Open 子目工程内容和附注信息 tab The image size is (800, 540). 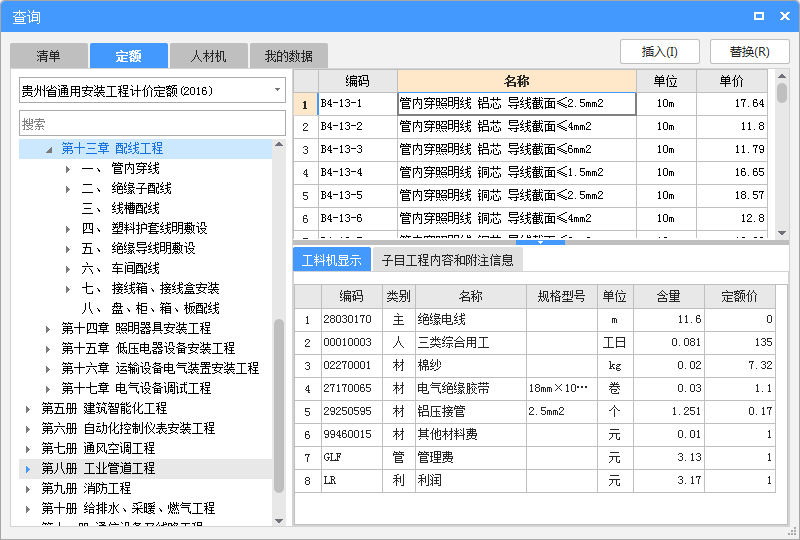pyautogui.click(x=447, y=260)
